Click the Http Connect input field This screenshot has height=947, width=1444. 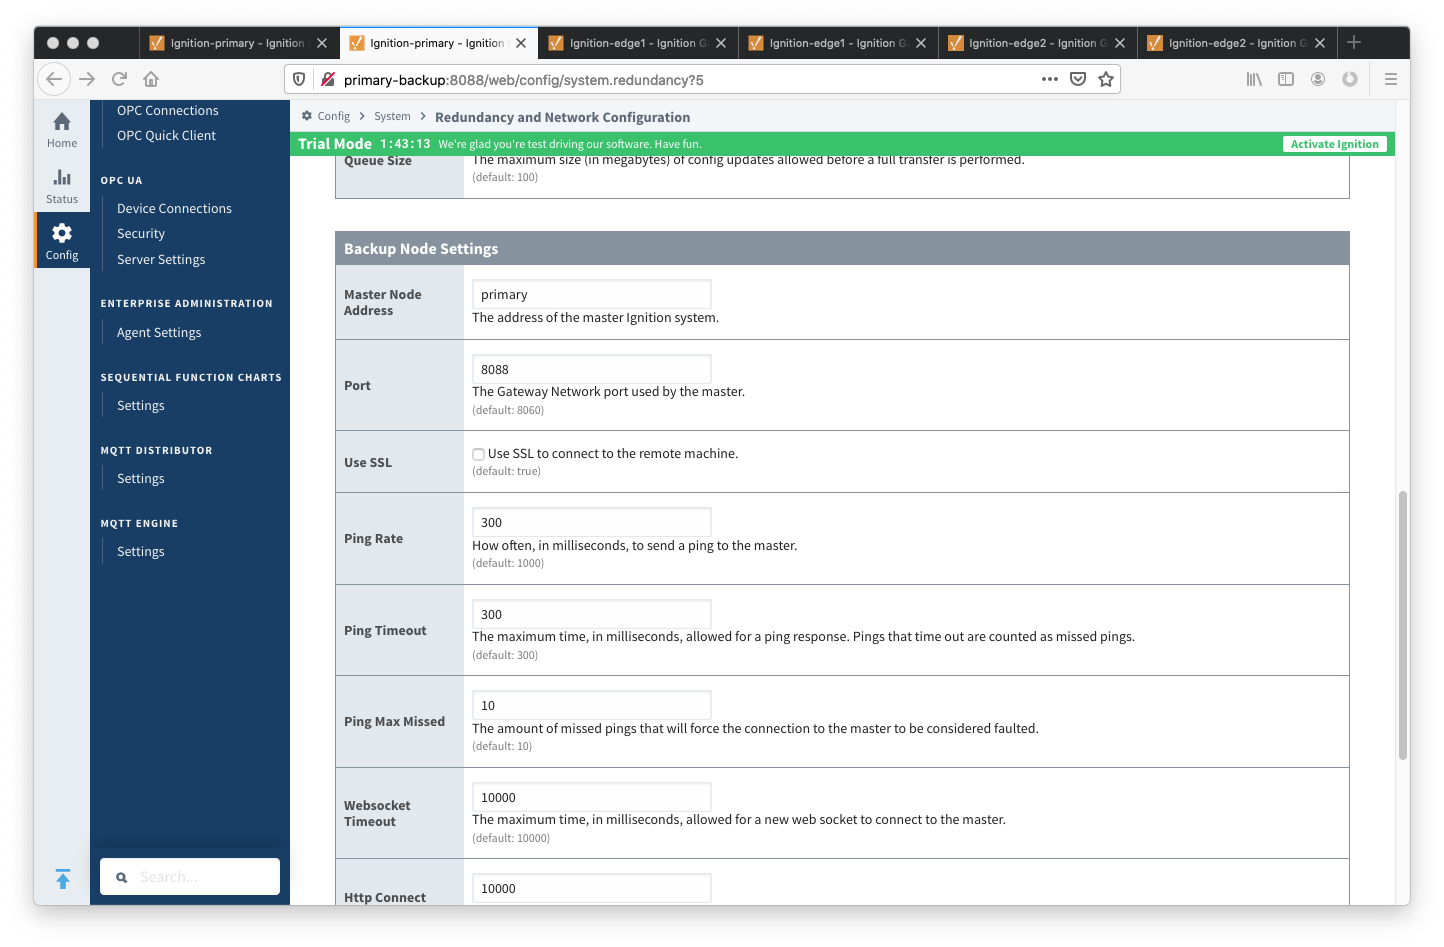click(x=592, y=888)
